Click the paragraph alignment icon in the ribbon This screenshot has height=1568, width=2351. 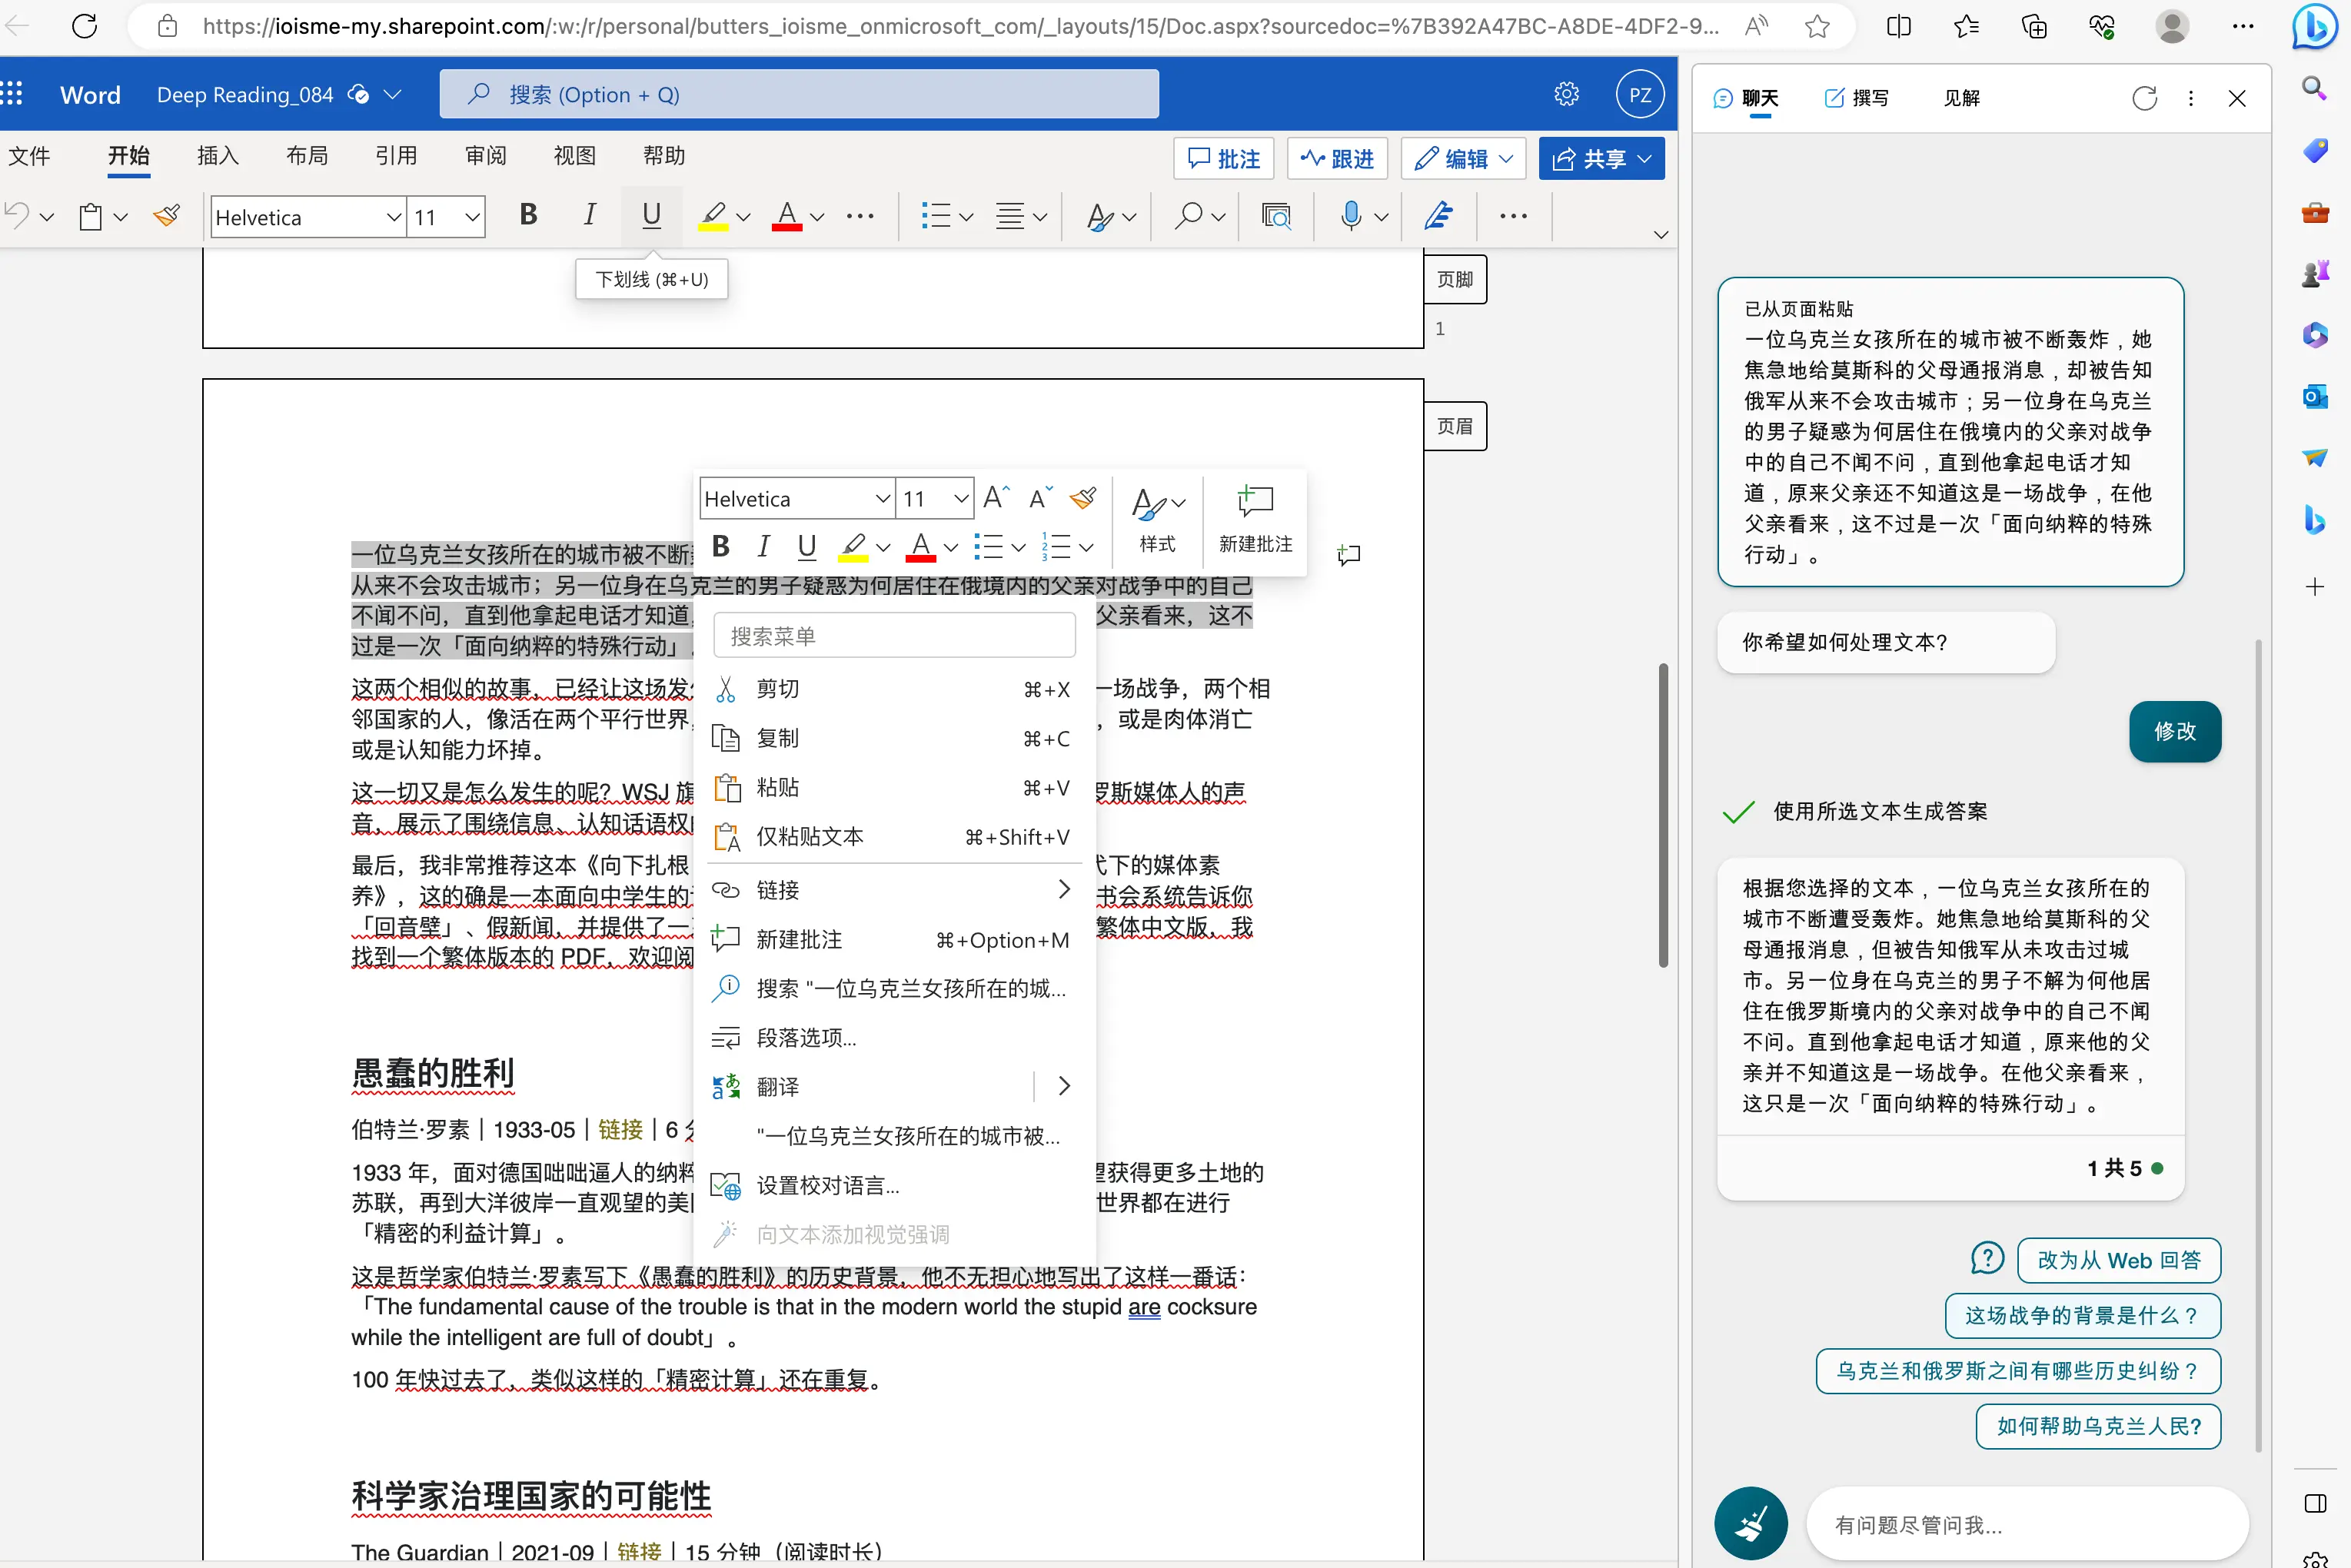tap(1010, 215)
